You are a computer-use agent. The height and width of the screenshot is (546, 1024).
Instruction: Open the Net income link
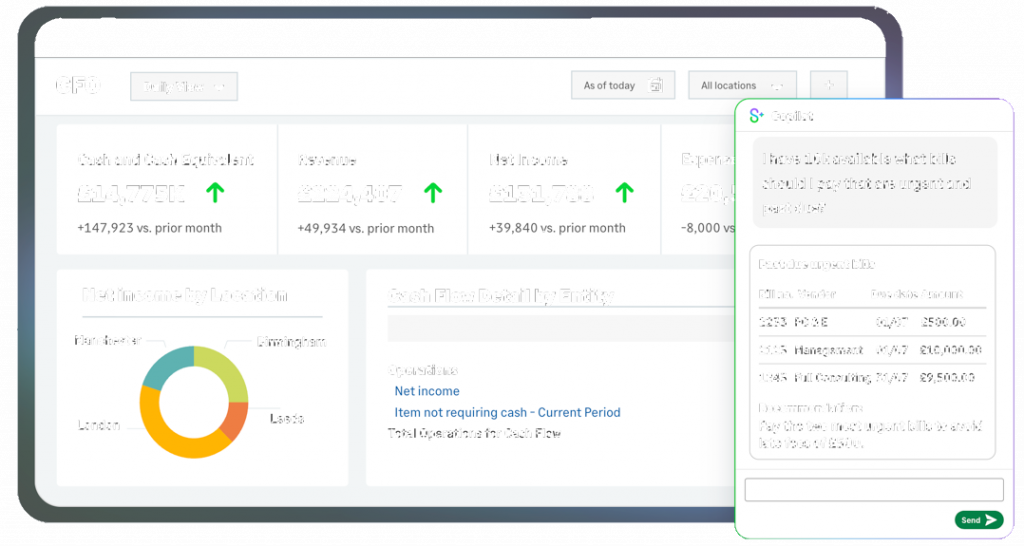coord(427,391)
